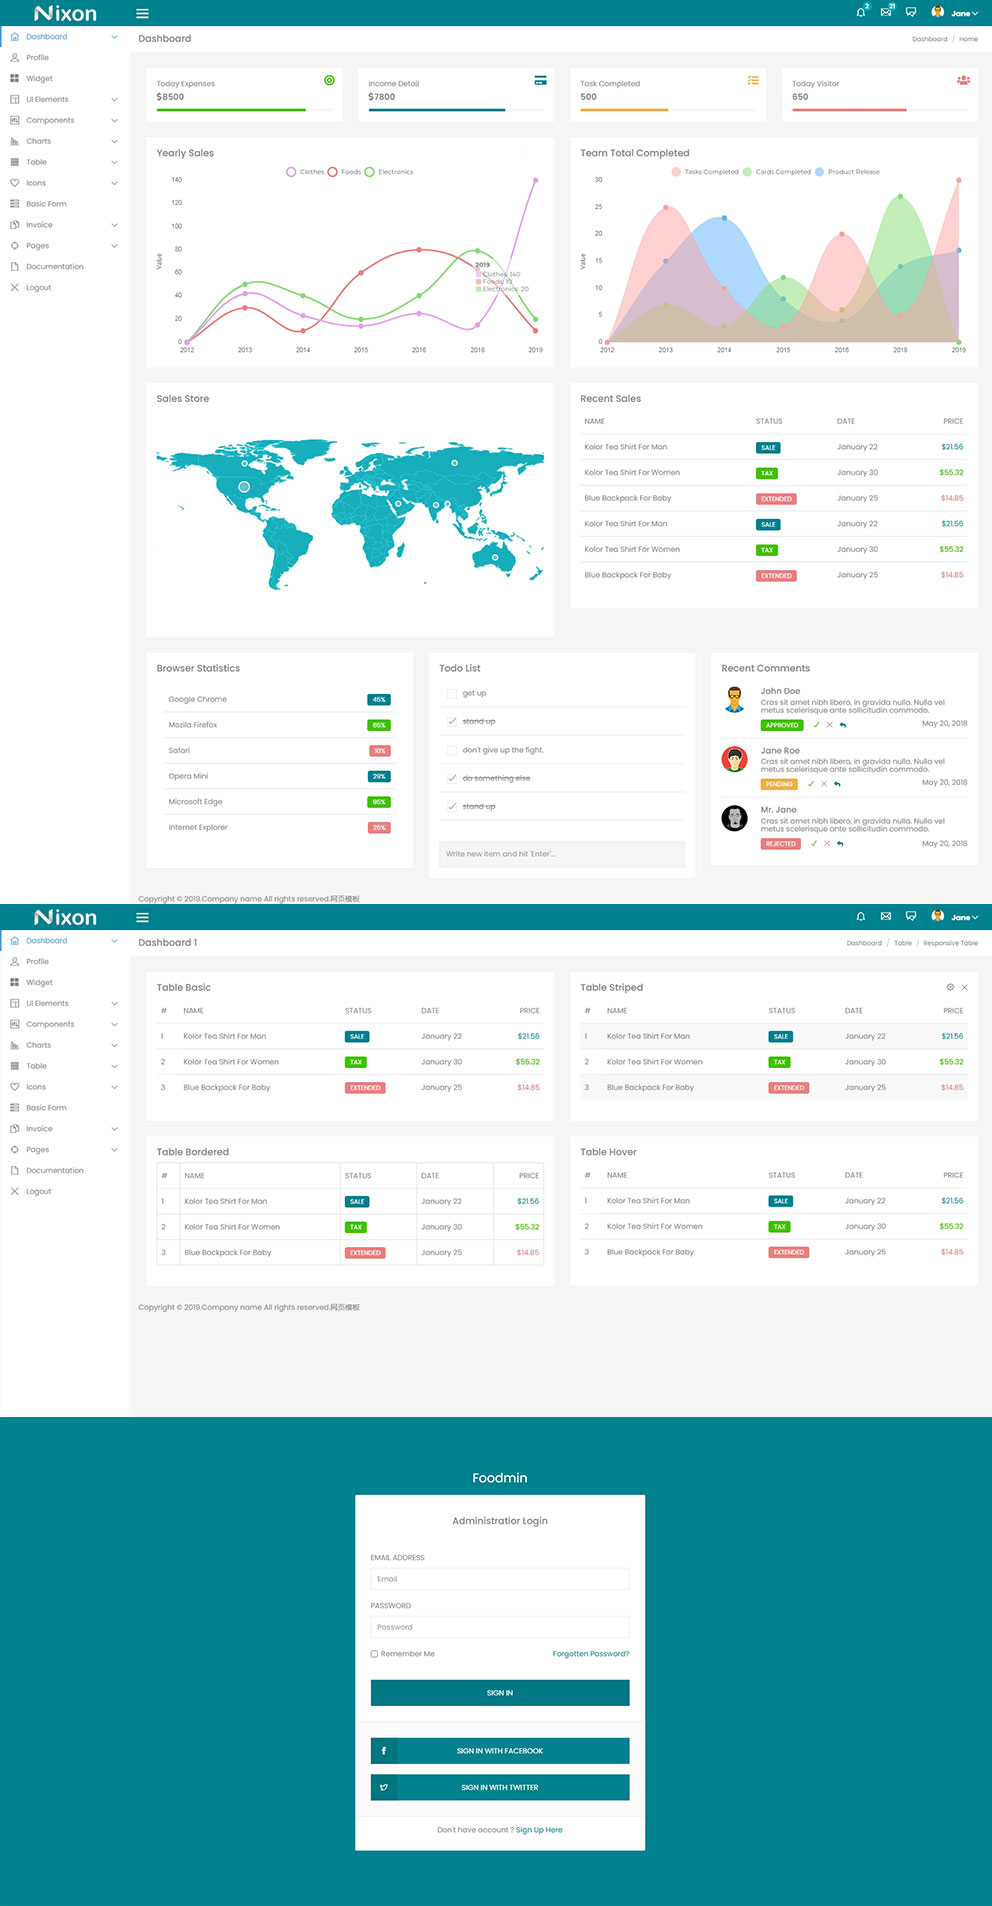The image size is (992, 1906).
Task: Open the settings gear in Table Striped panel
Action: point(950,987)
